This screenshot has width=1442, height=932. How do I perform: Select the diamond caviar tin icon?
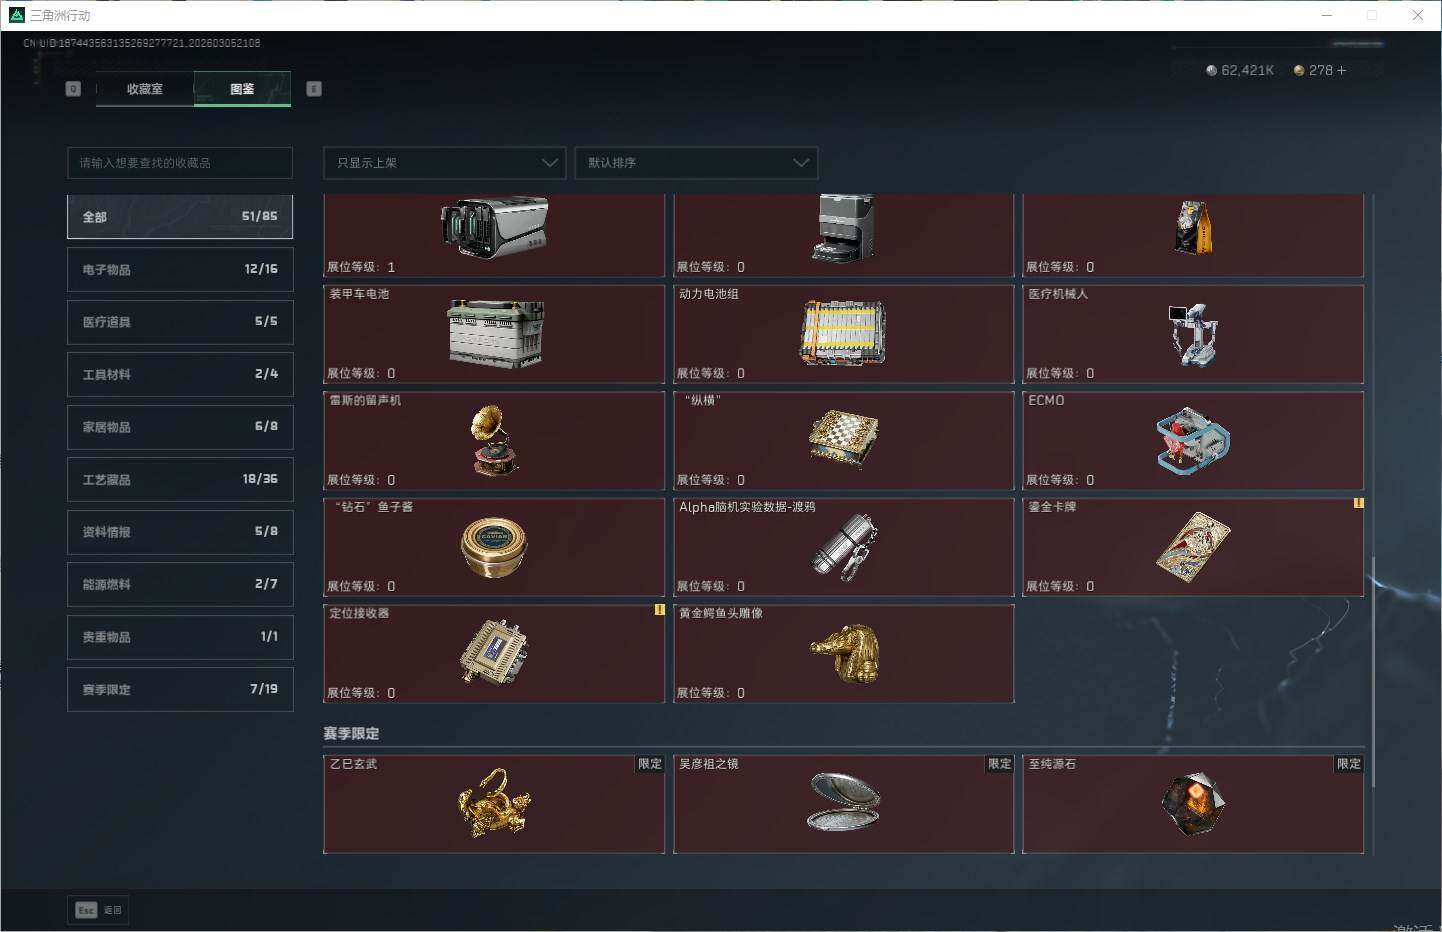click(494, 547)
